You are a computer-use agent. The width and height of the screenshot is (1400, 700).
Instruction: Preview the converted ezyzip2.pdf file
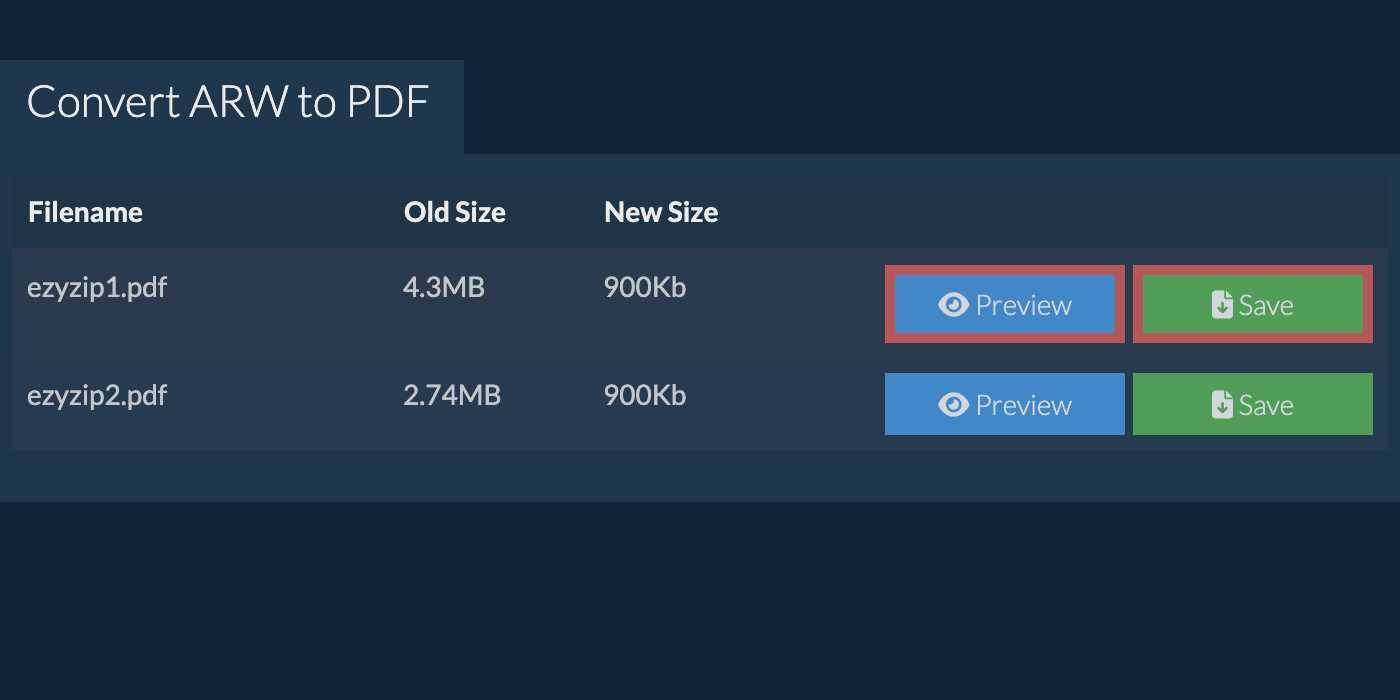(1004, 404)
